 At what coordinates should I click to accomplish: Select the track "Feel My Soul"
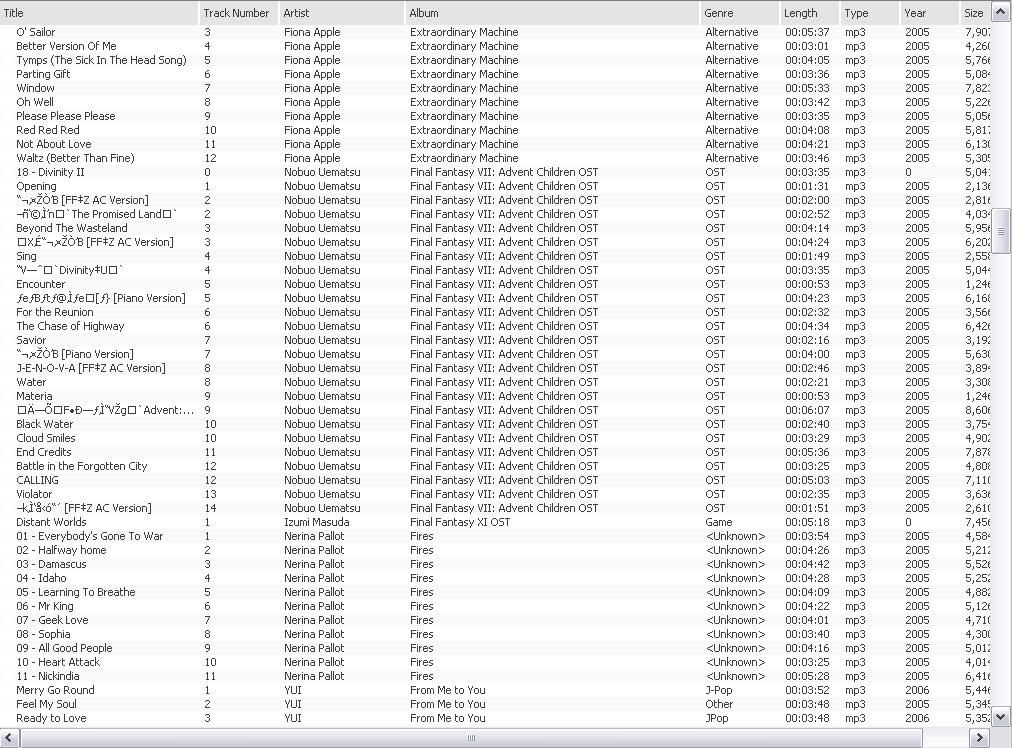(46, 704)
